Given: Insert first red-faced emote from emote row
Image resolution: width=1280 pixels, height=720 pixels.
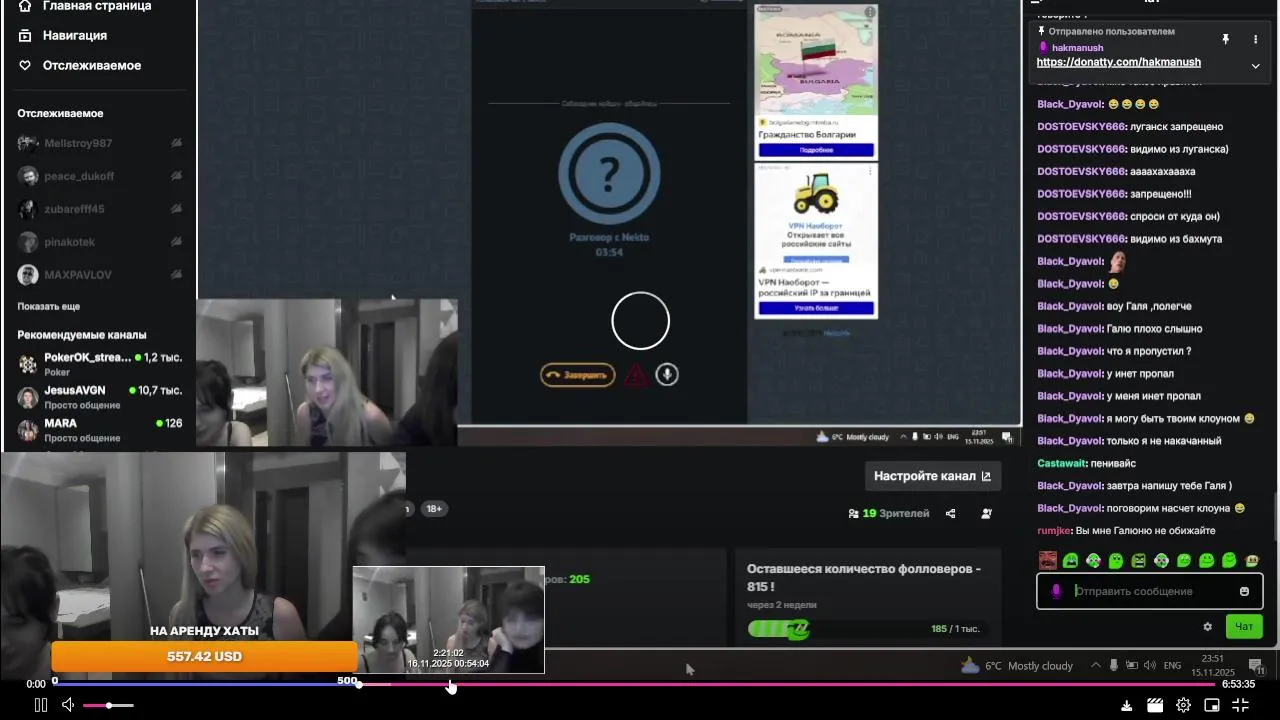Looking at the screenshot, I should (1047, 561).
